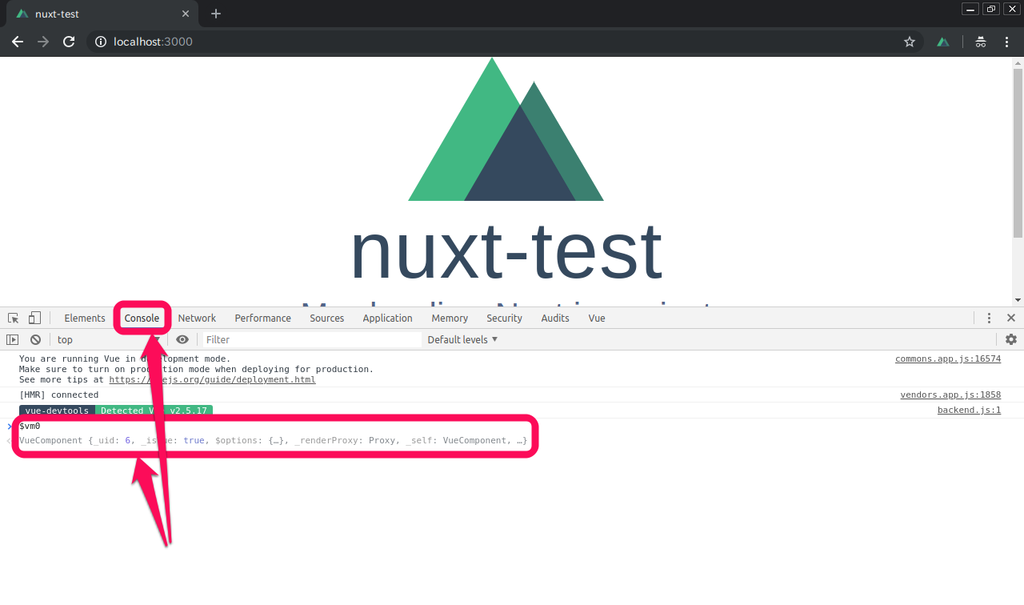Switch to the Network tab
Viewport: 1024px width, 605px height.
(x=197, y=318)
